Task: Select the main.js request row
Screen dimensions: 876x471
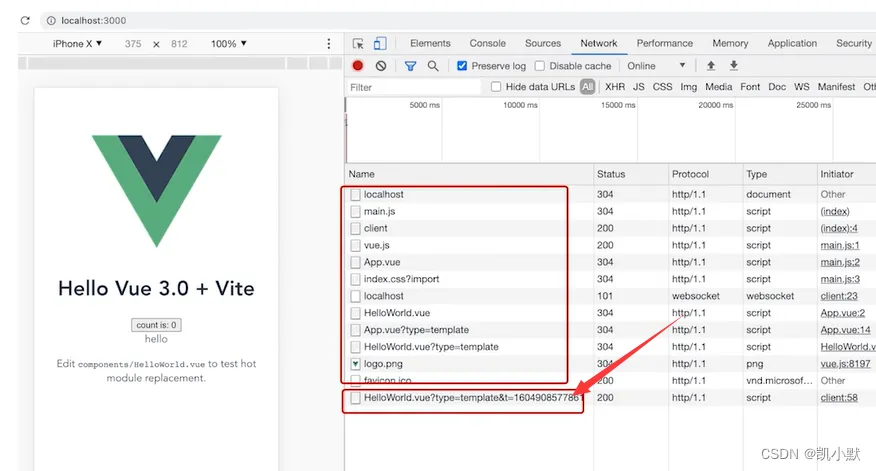Action: click(610, 211)
